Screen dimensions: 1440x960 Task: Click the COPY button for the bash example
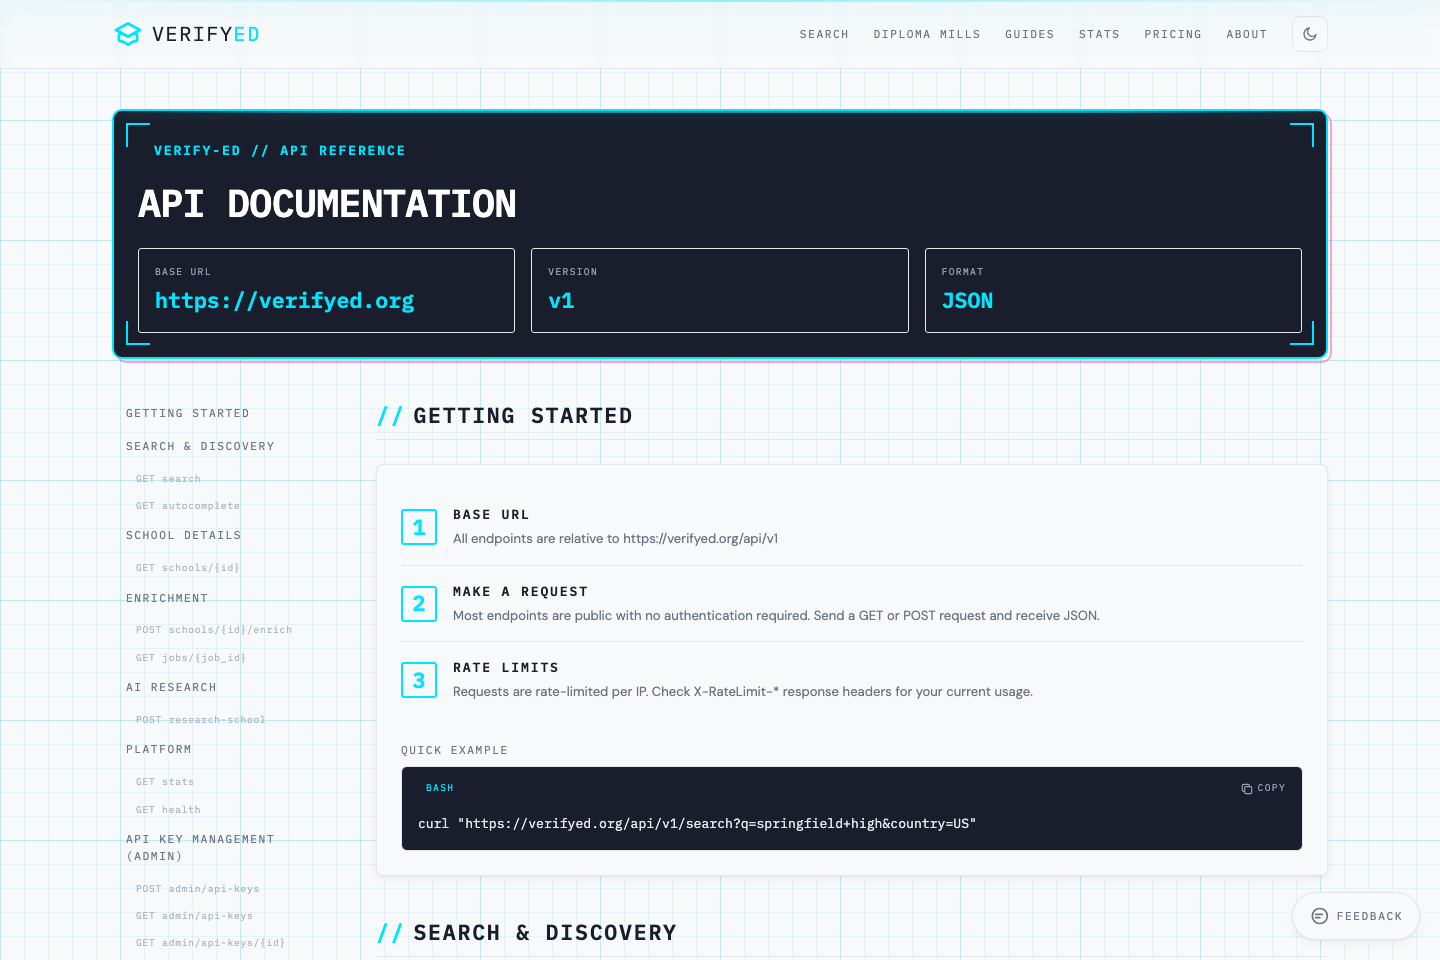click(x=1264, y=788)
